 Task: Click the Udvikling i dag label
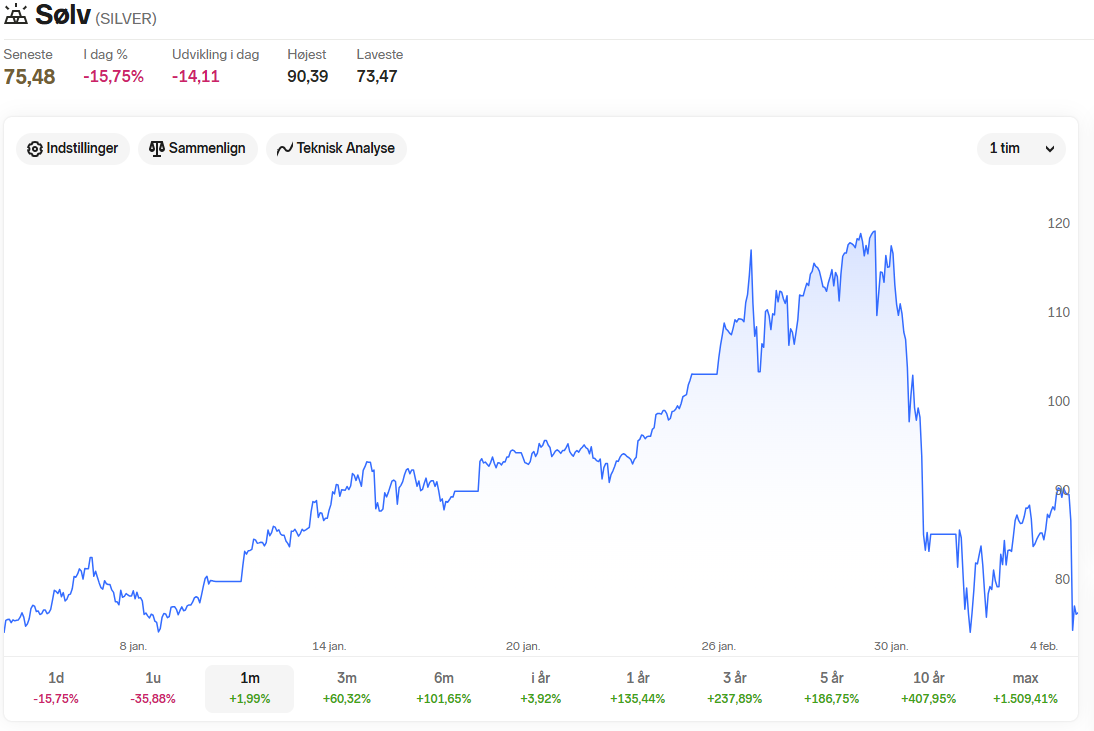(x=216, y=54)
